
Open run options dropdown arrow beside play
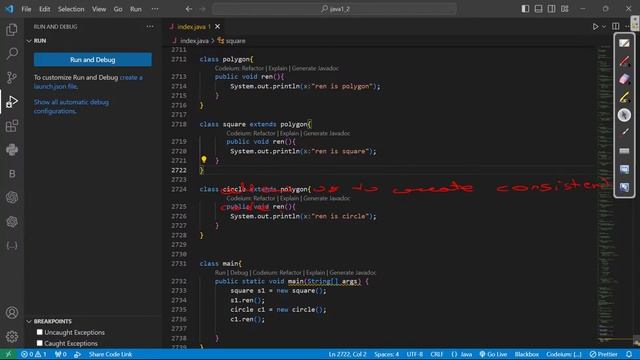click(604, 27)
